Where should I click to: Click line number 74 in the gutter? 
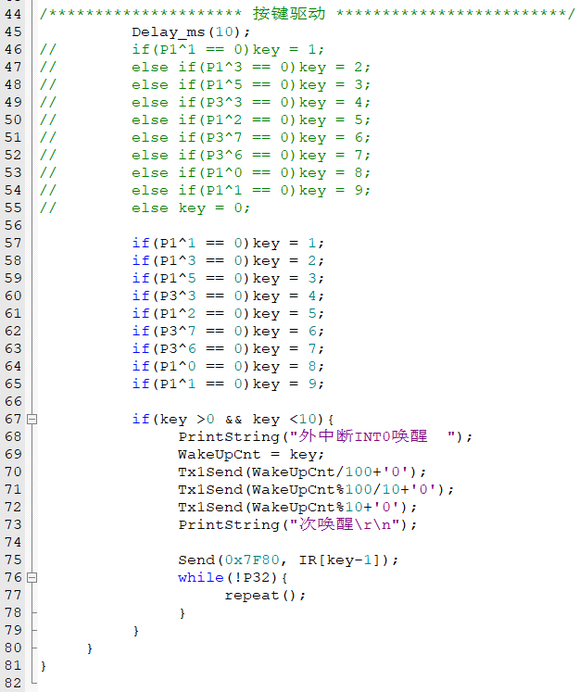[x=13, y=542]
